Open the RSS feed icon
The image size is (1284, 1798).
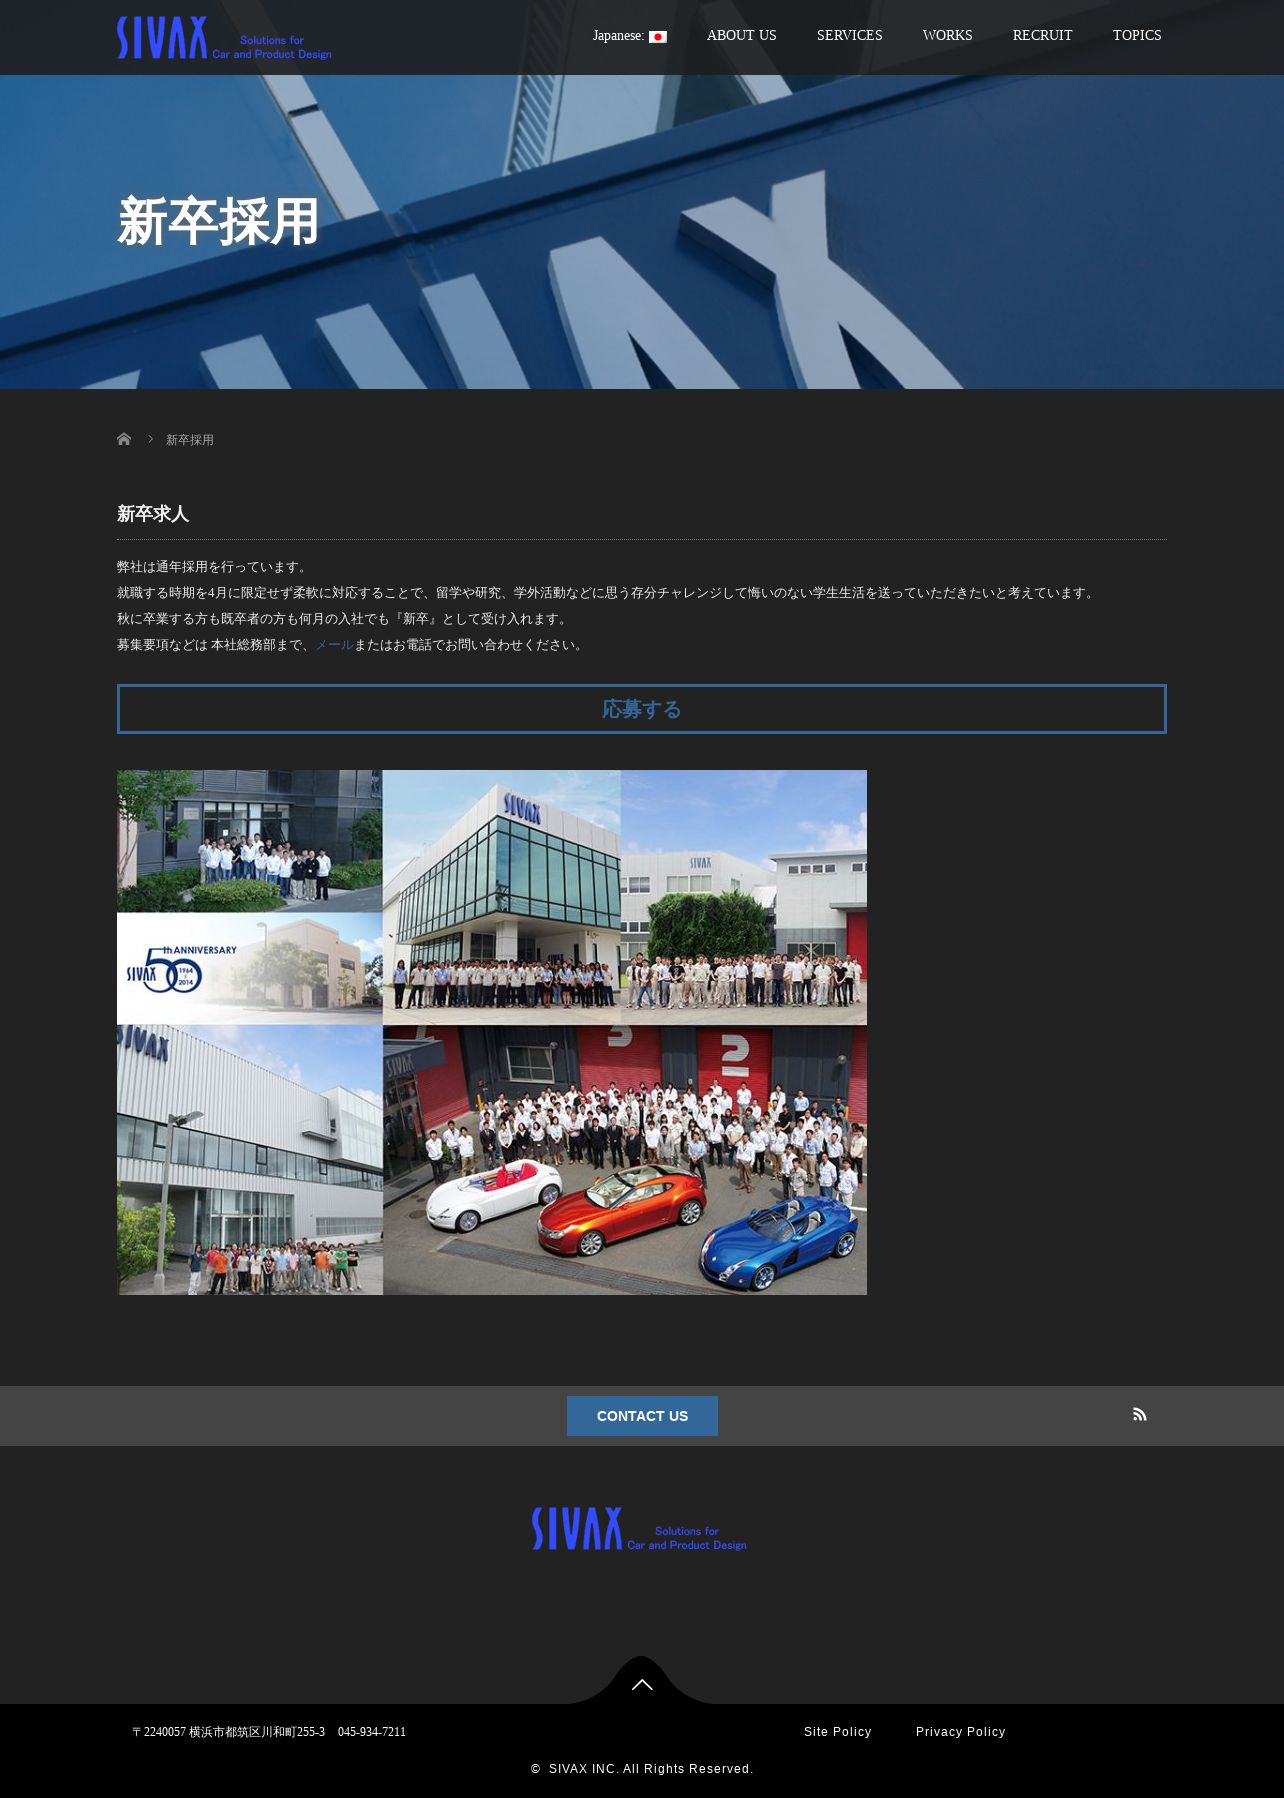point(1139,1414)
